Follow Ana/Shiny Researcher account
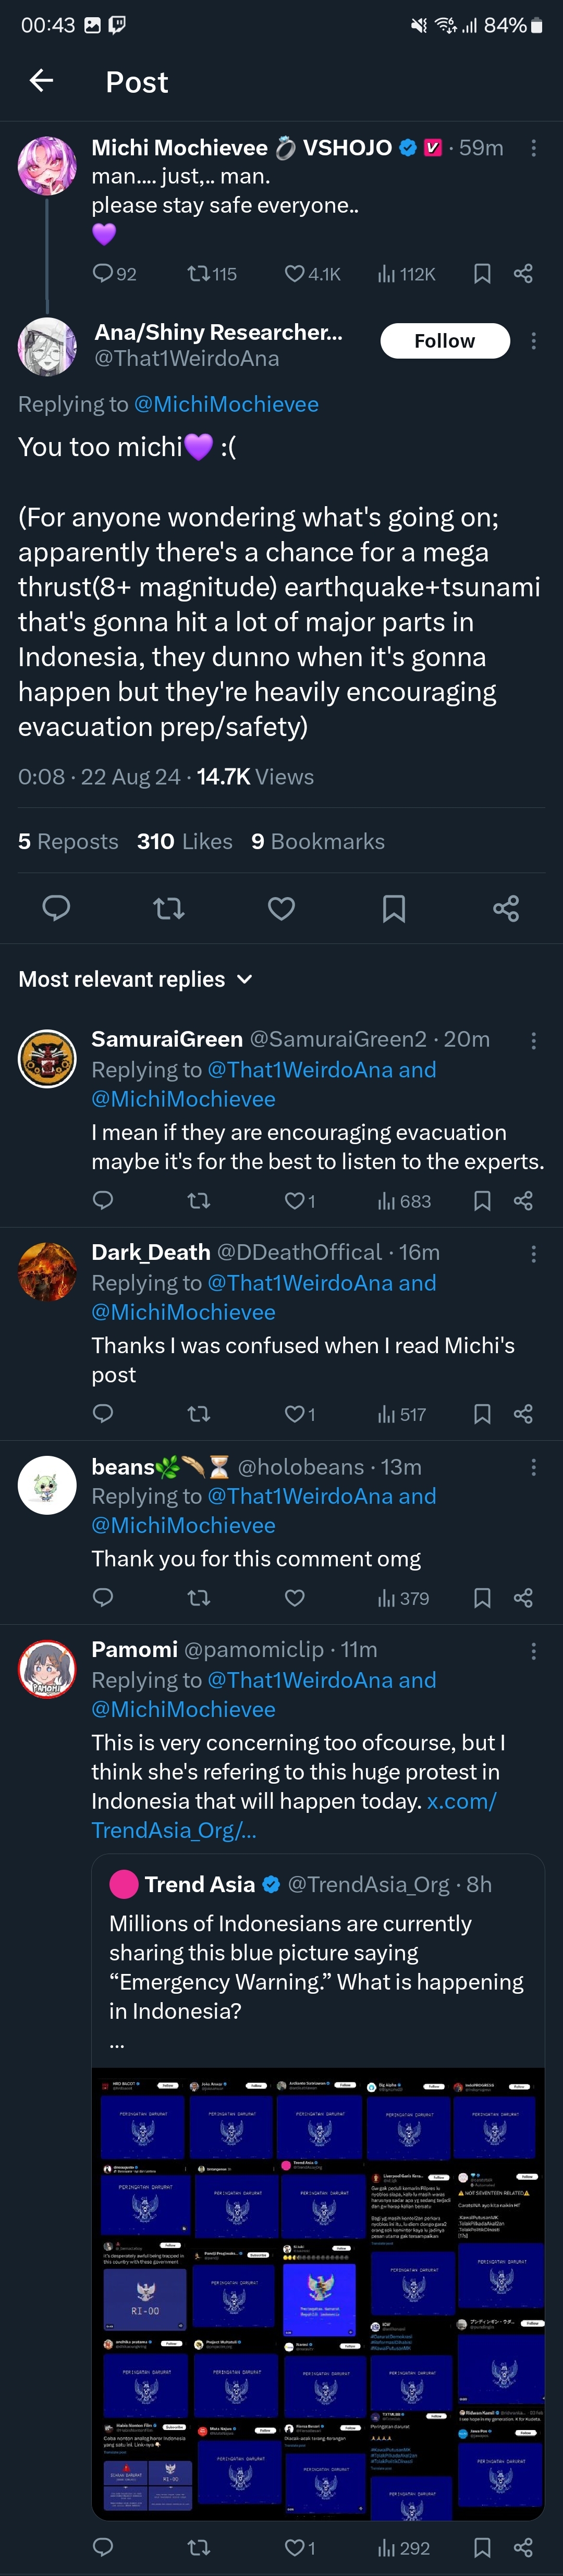This screenshot has height=2576, width=563. pos(445,341)
